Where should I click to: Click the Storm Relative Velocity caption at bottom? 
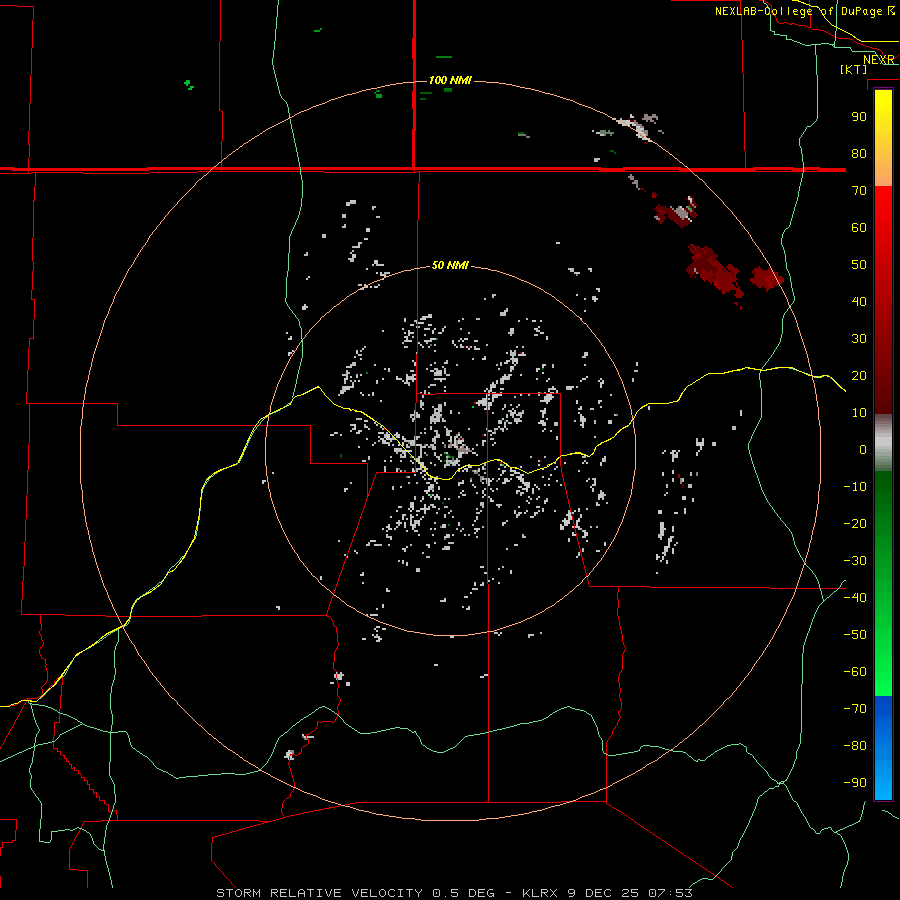point(454,893)
